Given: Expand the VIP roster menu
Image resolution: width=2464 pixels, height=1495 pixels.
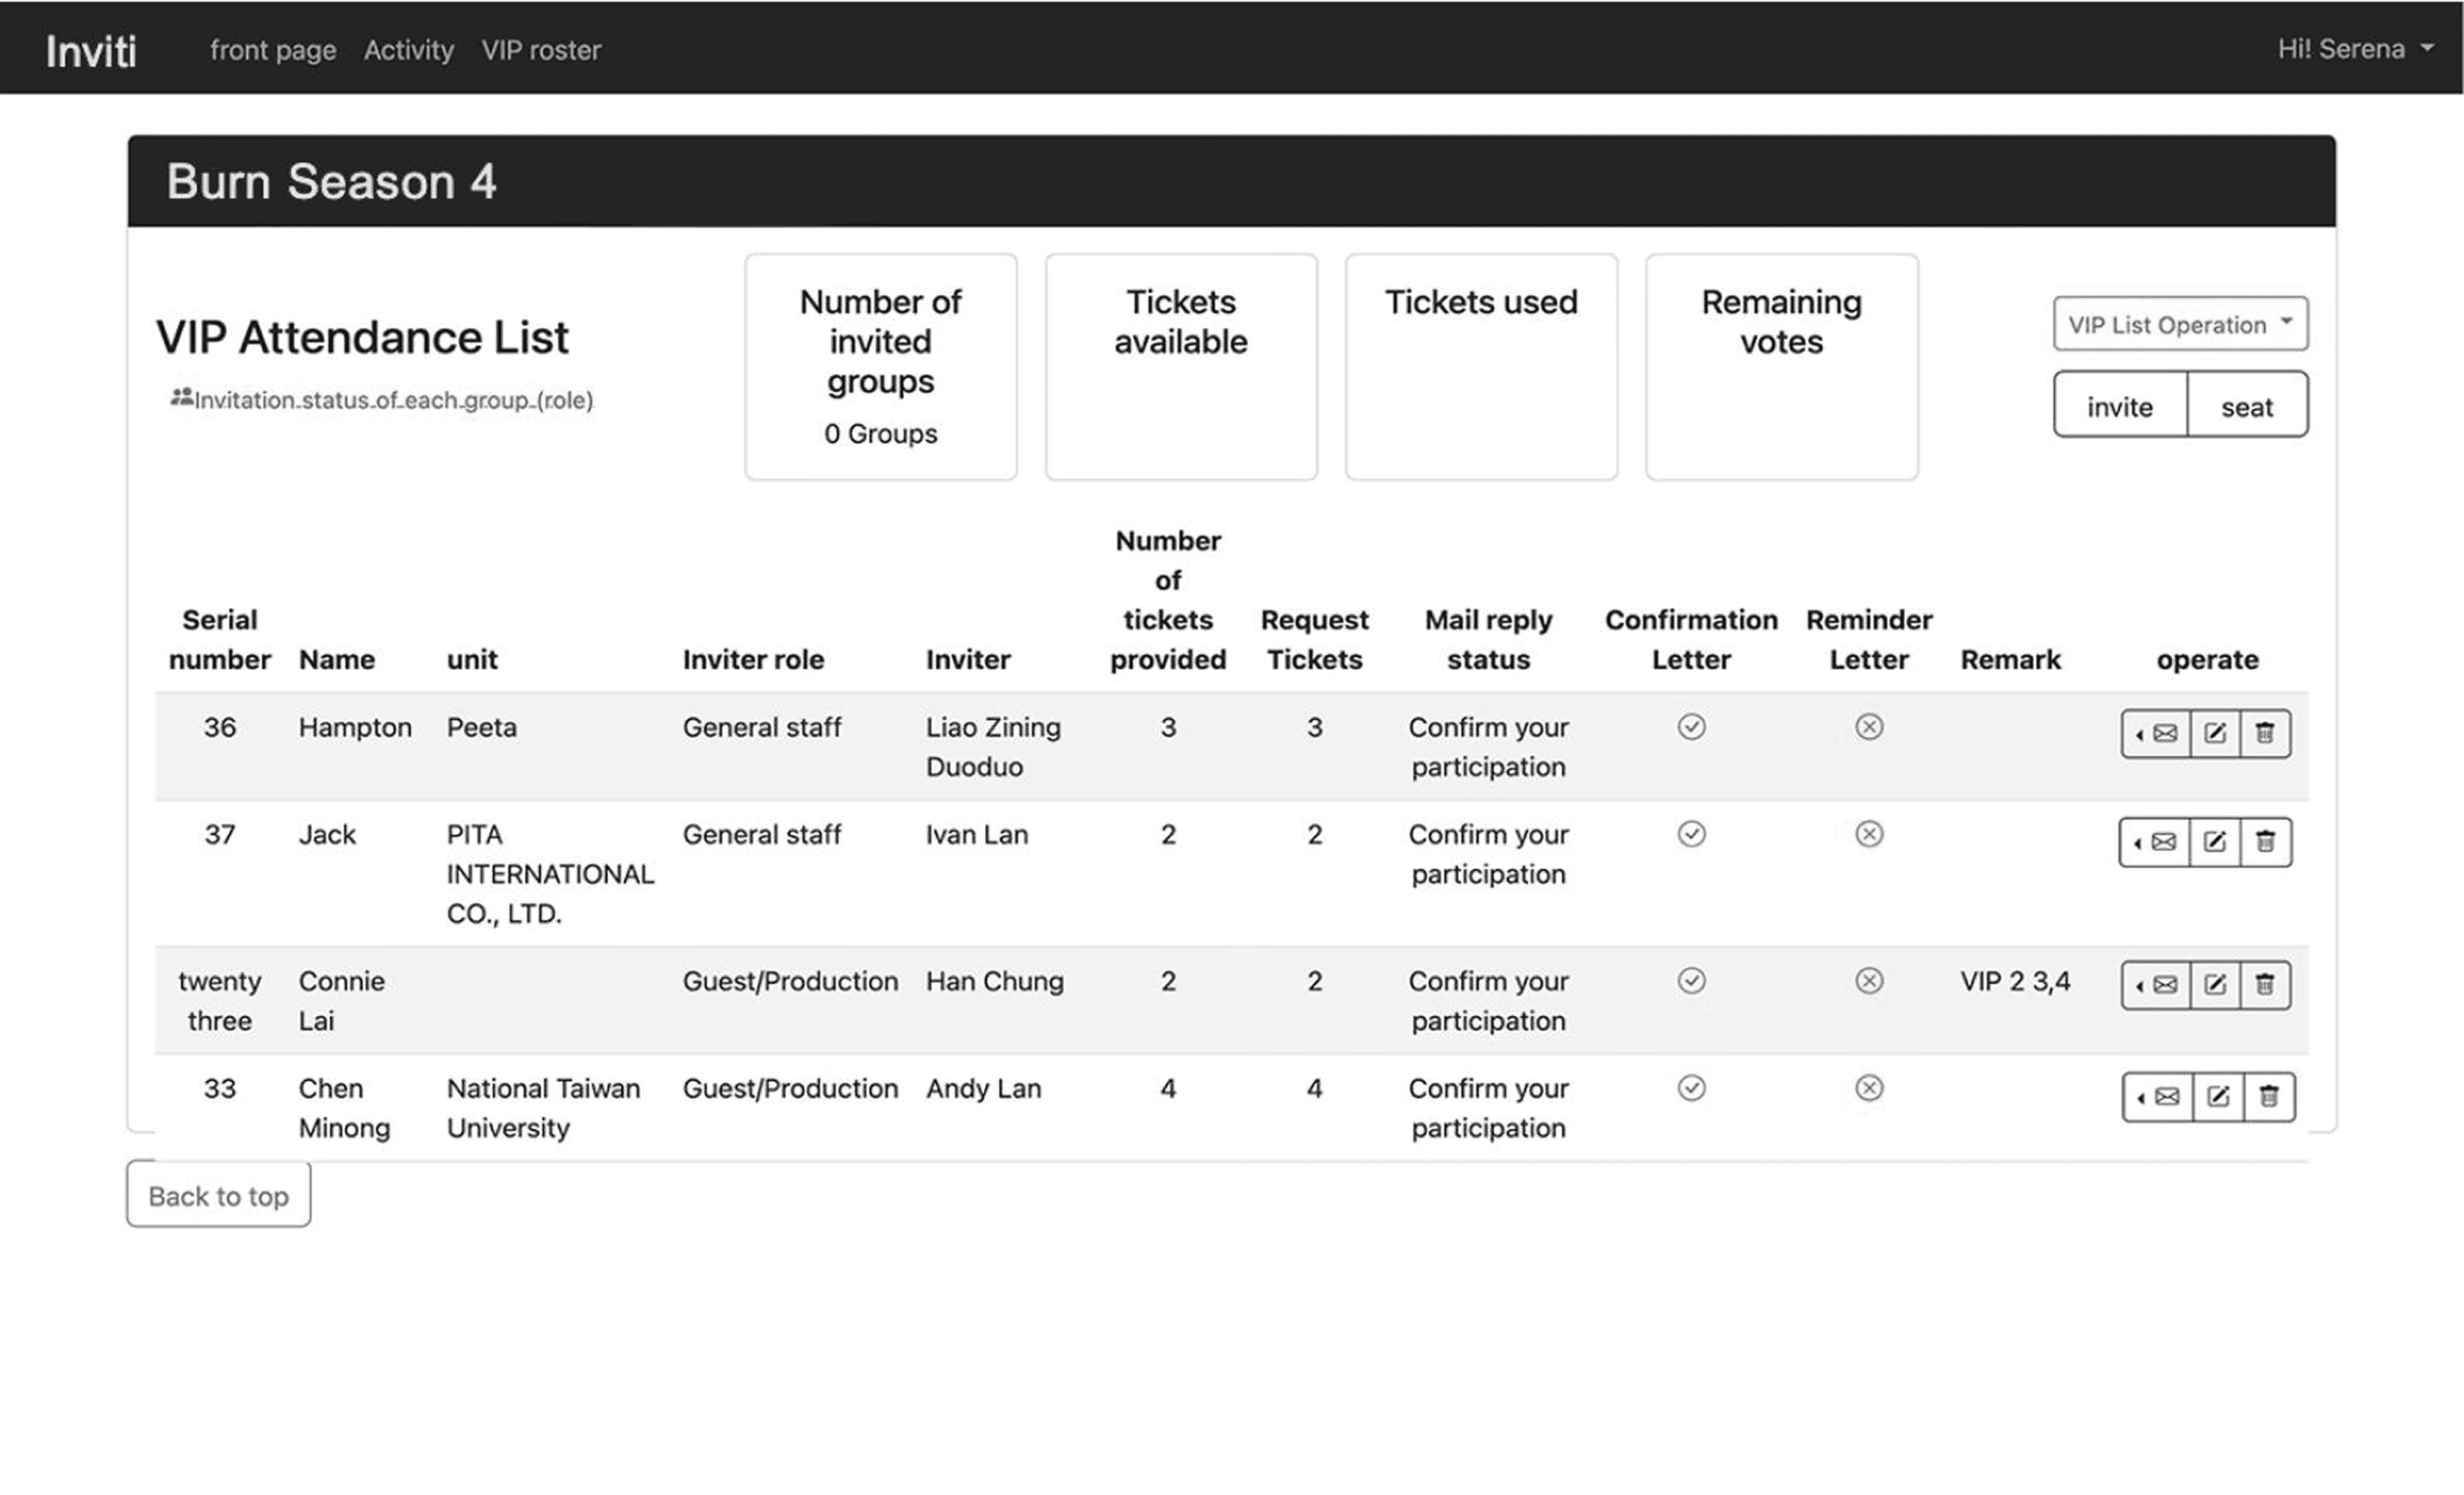Looking at the screenshot, I should [541, 50].
